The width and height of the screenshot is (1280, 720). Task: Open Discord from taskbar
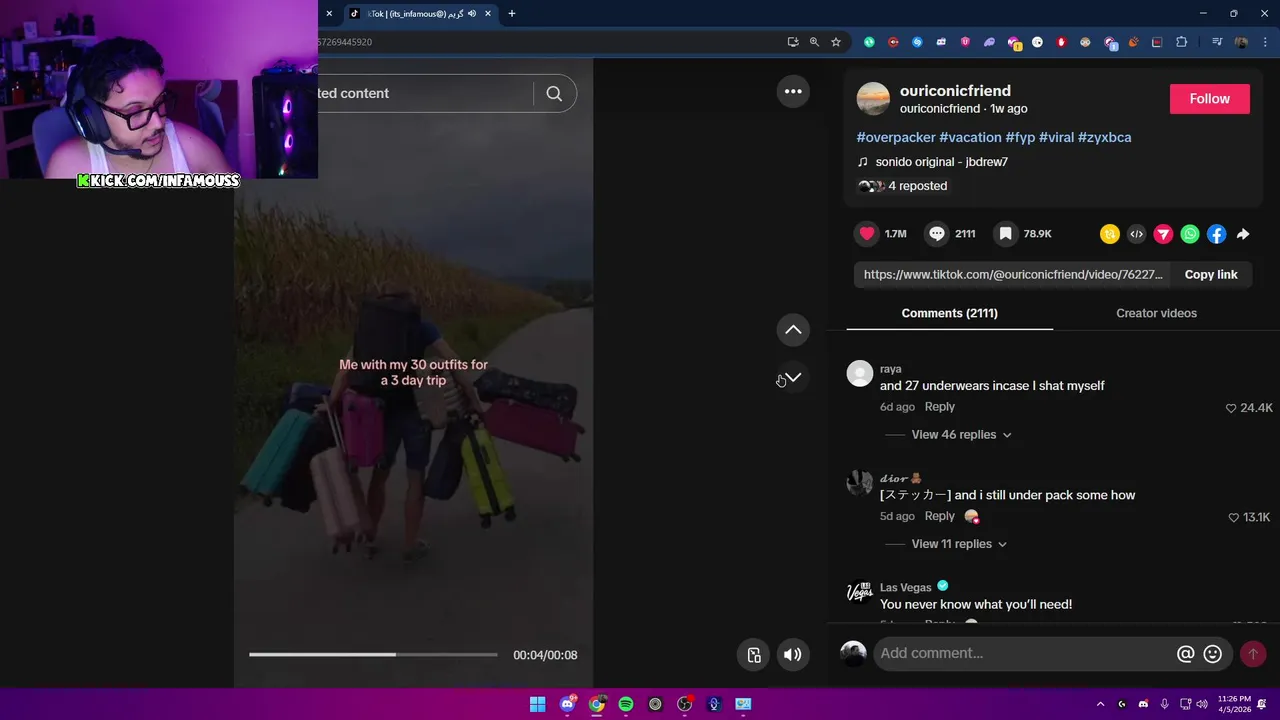(567, 704)
